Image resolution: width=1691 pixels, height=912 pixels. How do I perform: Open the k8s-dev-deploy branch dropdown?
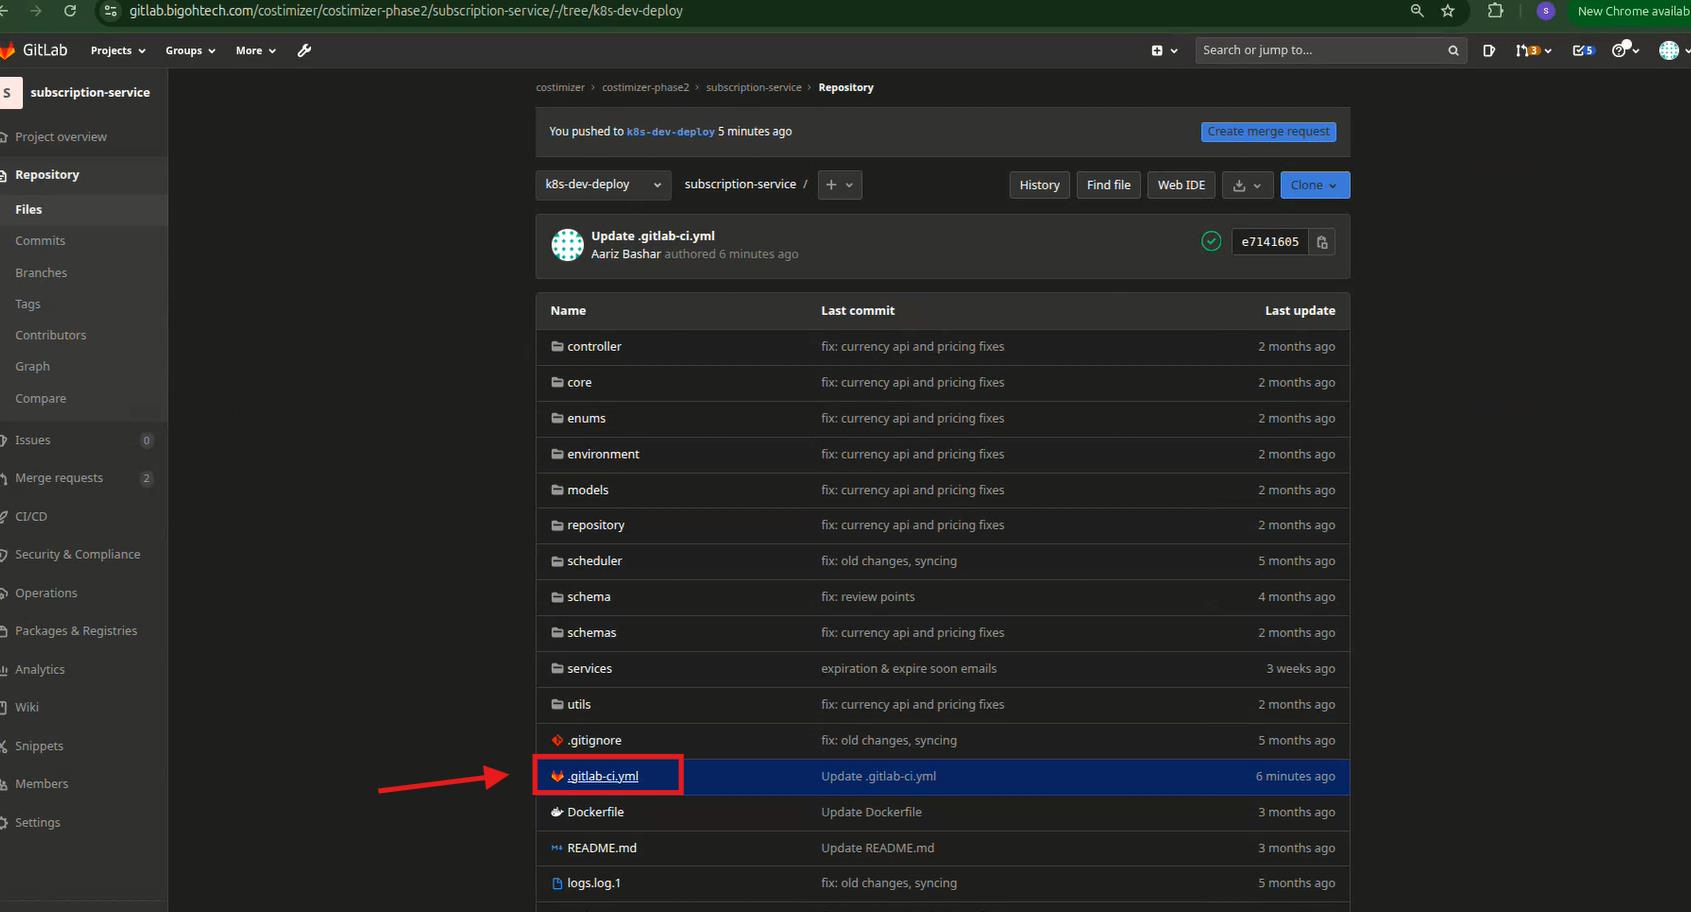(x=603, y=185)
